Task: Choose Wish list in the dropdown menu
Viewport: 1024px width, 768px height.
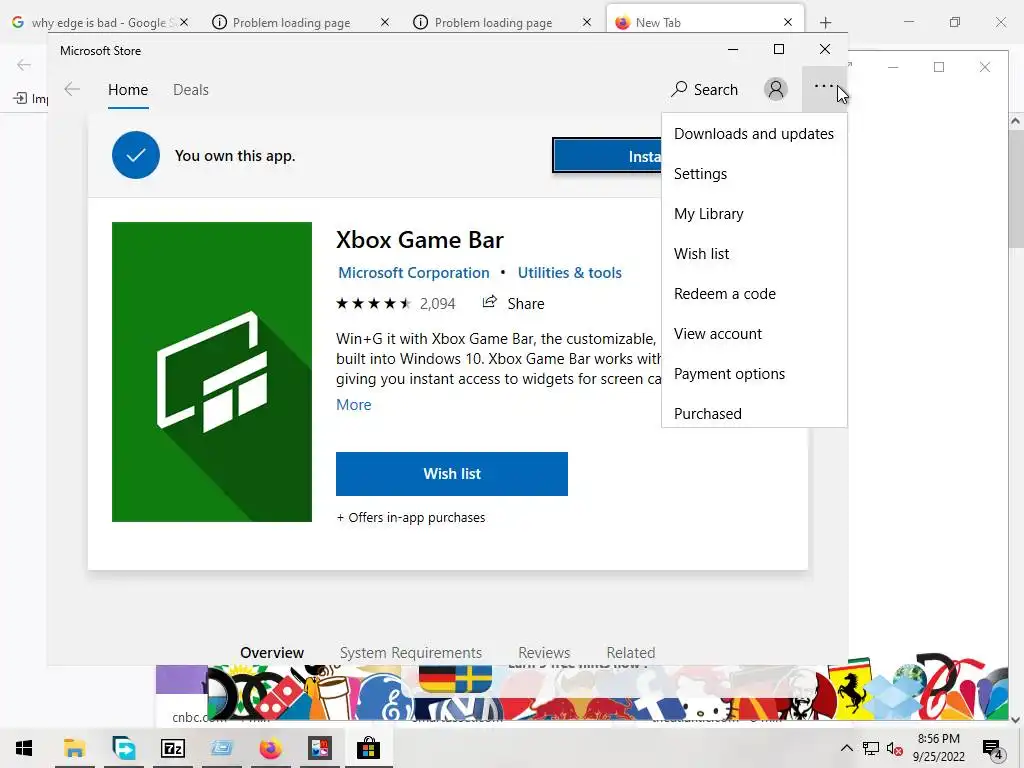Action: [x=754, y=253]
